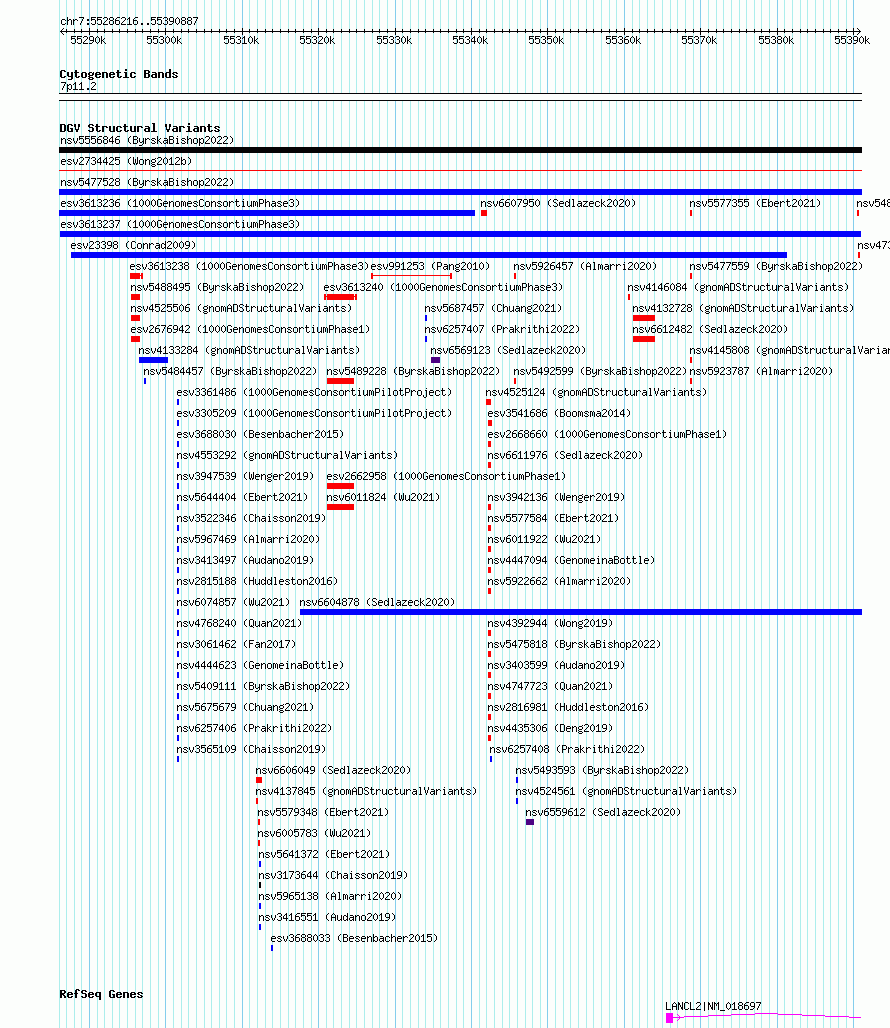Click nsv3947539 (Wenger2019) label
Image resolution: width=890 pixels, height=1028 pixels.
pyautogui.click(x=245, y=476)
